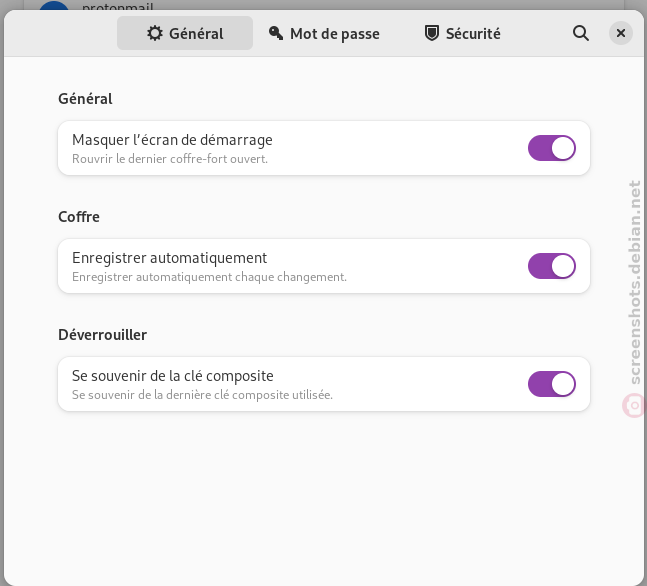Switch to the Mot de passe tab
Screen dimensions: 647x586
(x=324, y=33)
